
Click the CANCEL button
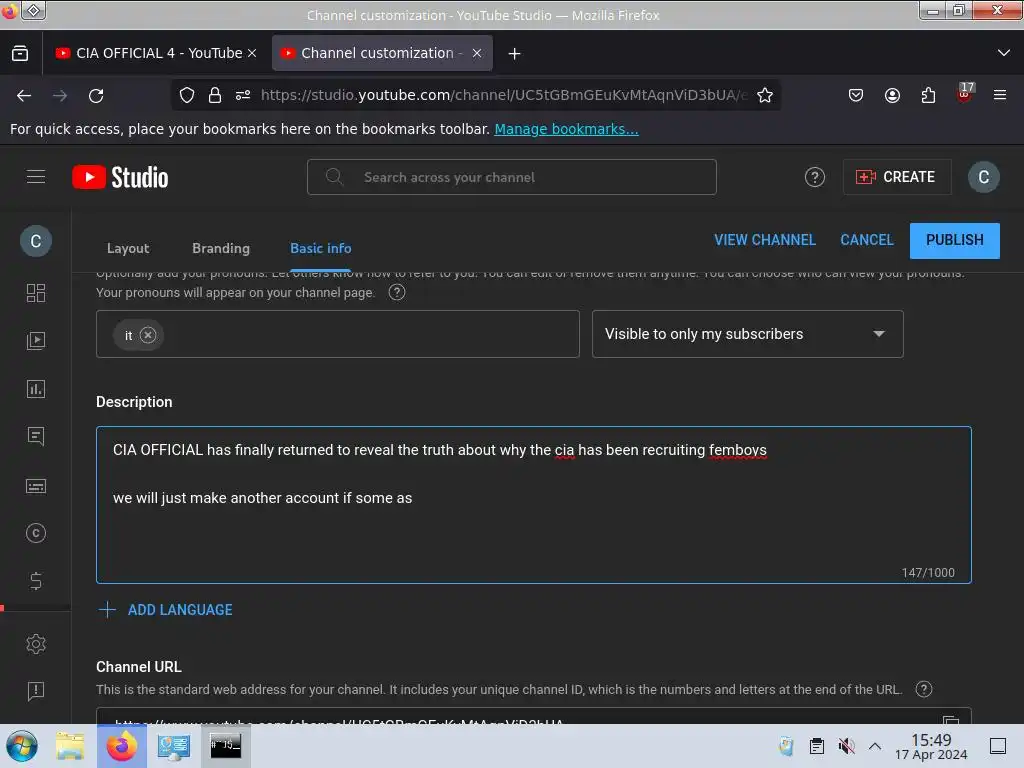click(867, 240)
